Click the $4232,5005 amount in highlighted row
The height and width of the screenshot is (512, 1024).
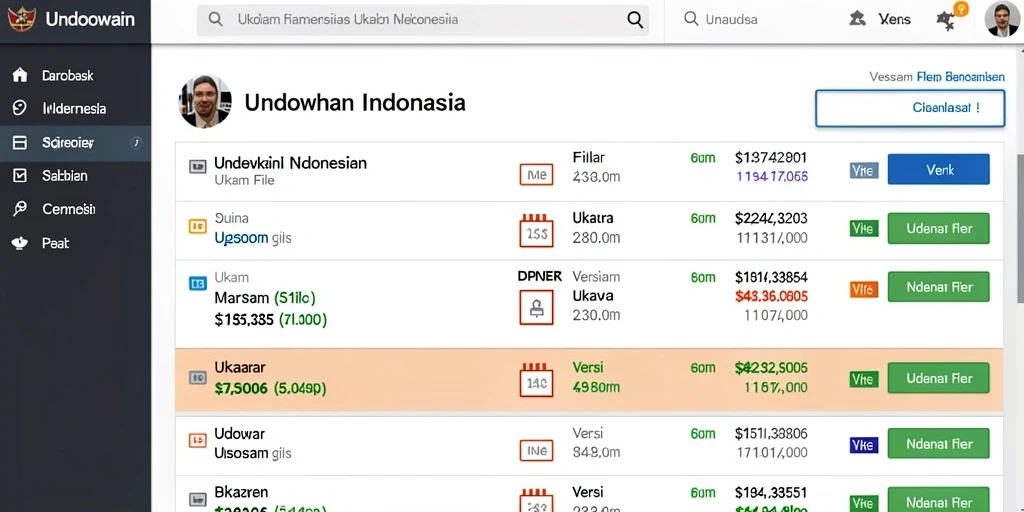tap(771, 368)
